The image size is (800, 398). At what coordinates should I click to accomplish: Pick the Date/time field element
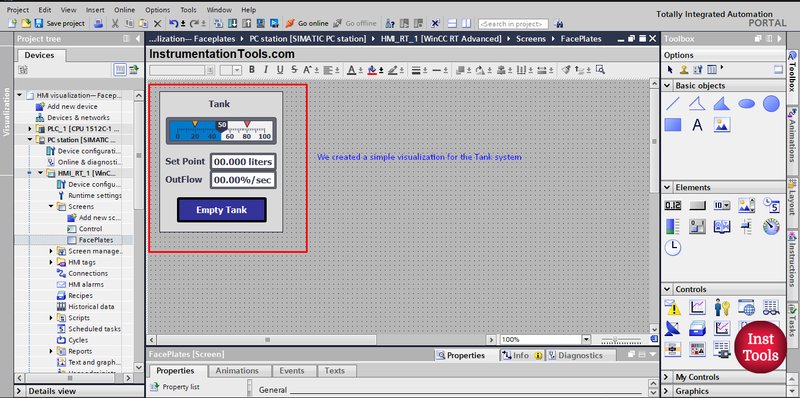[771, 206]
